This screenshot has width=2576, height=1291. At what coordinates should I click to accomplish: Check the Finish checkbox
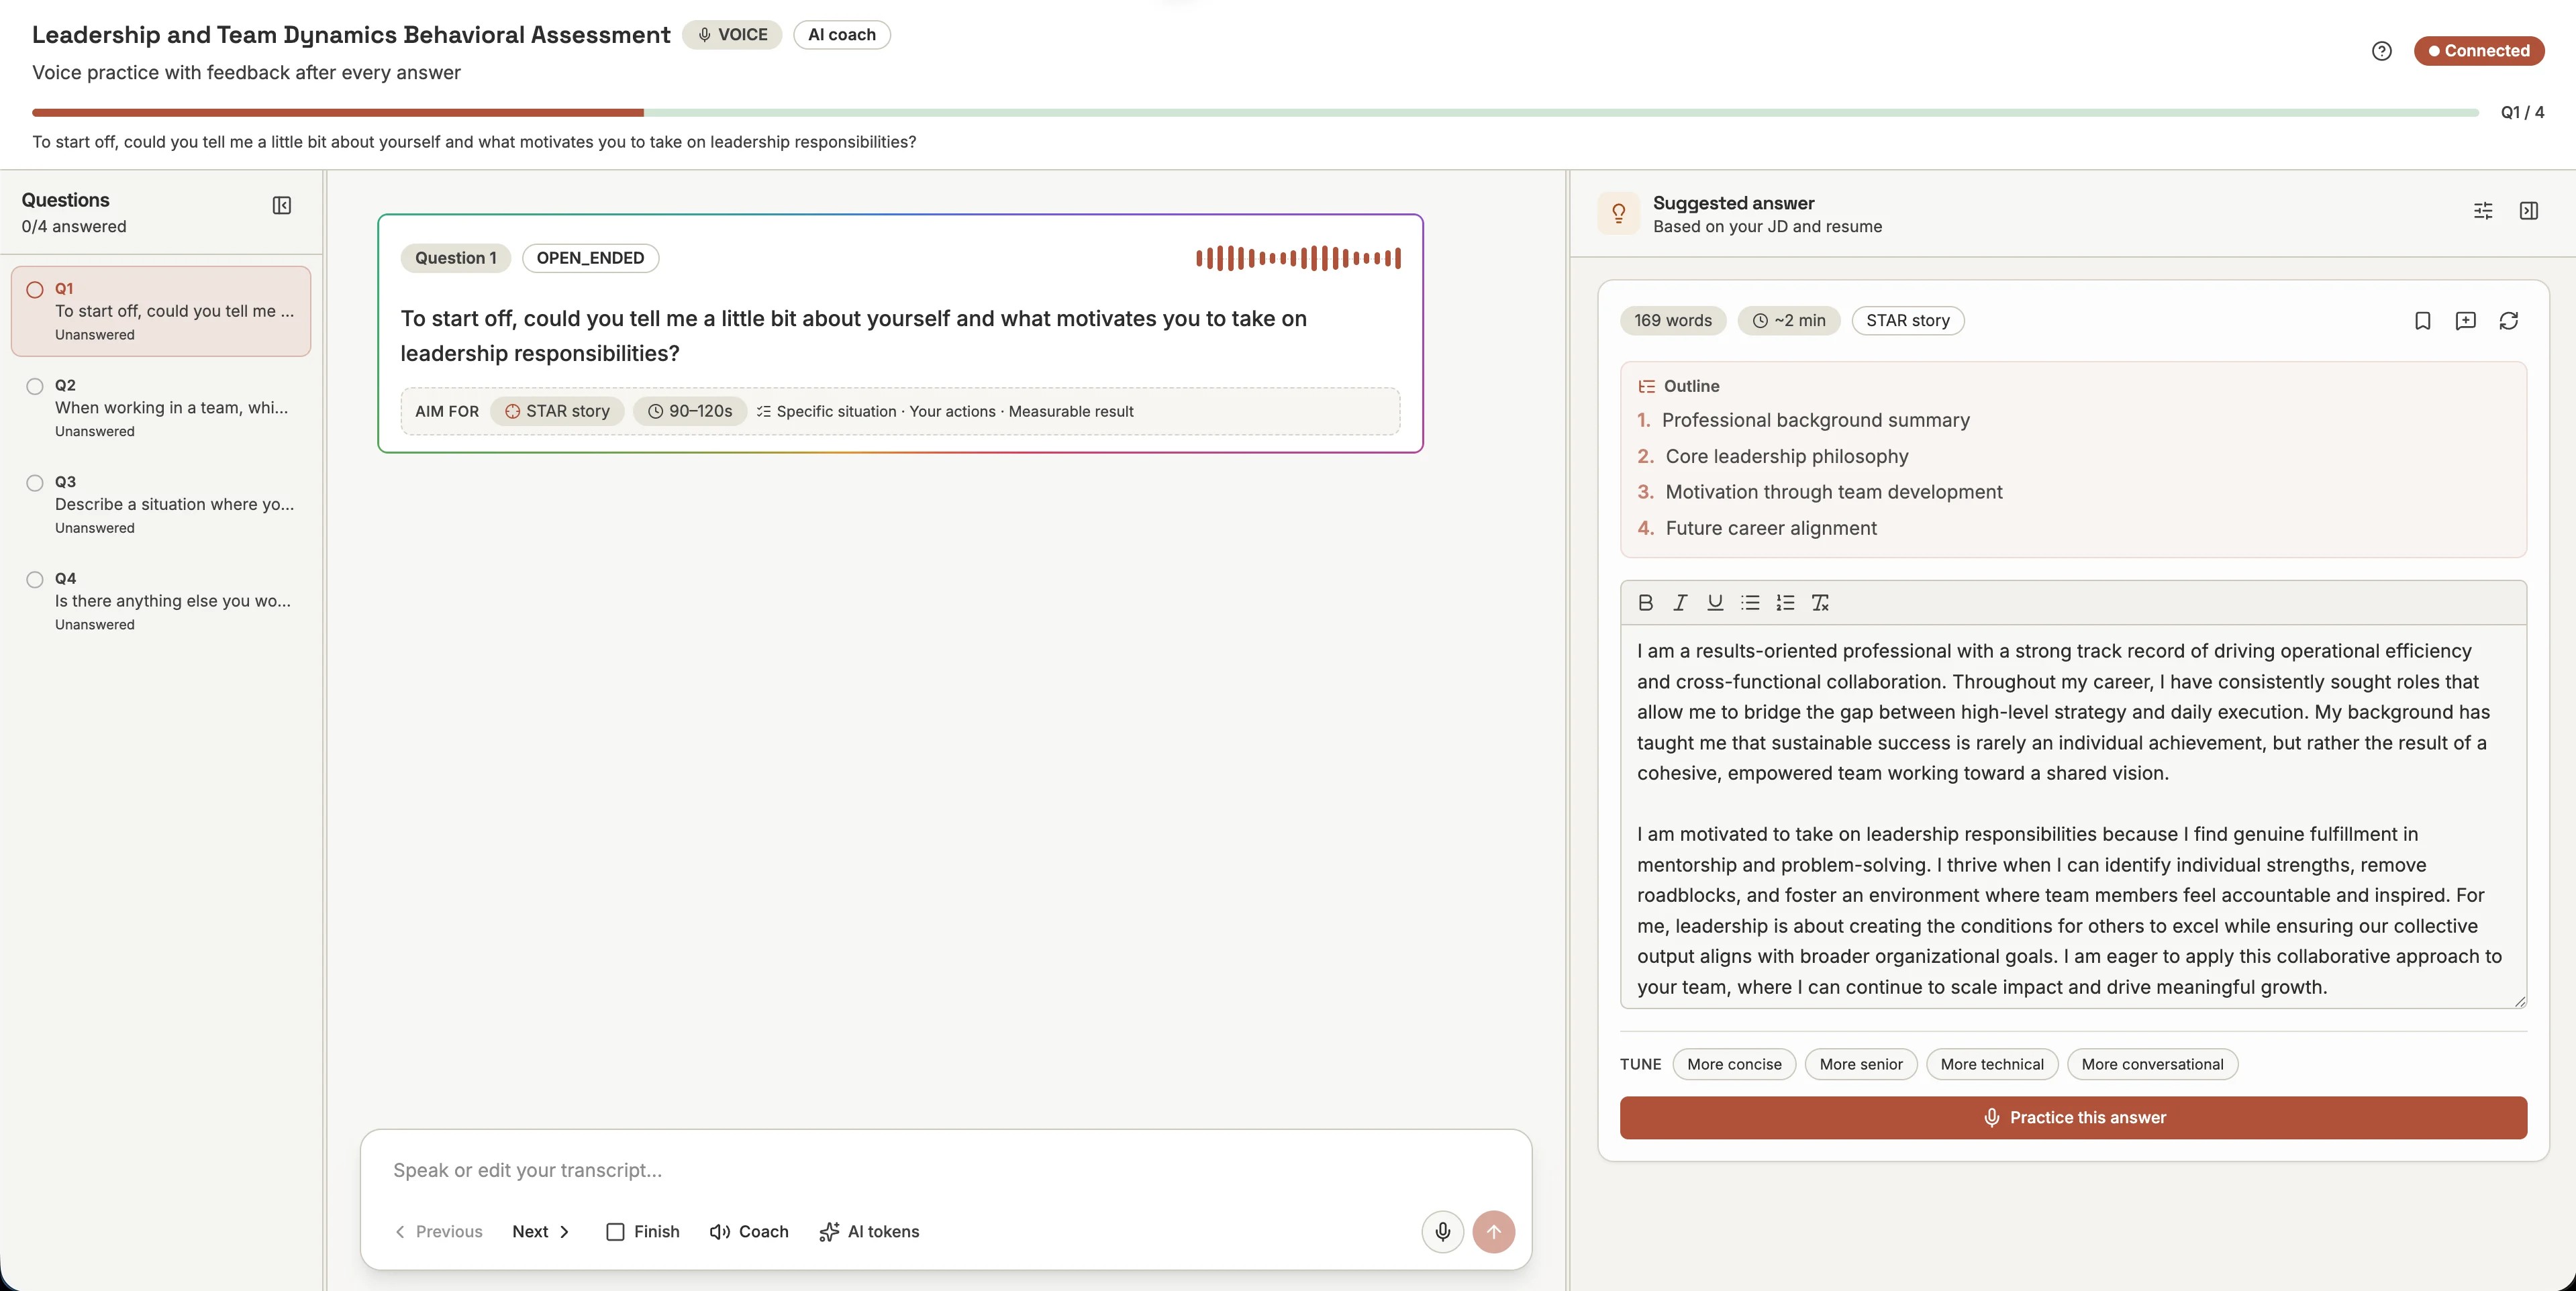(x=615, y=1232)
